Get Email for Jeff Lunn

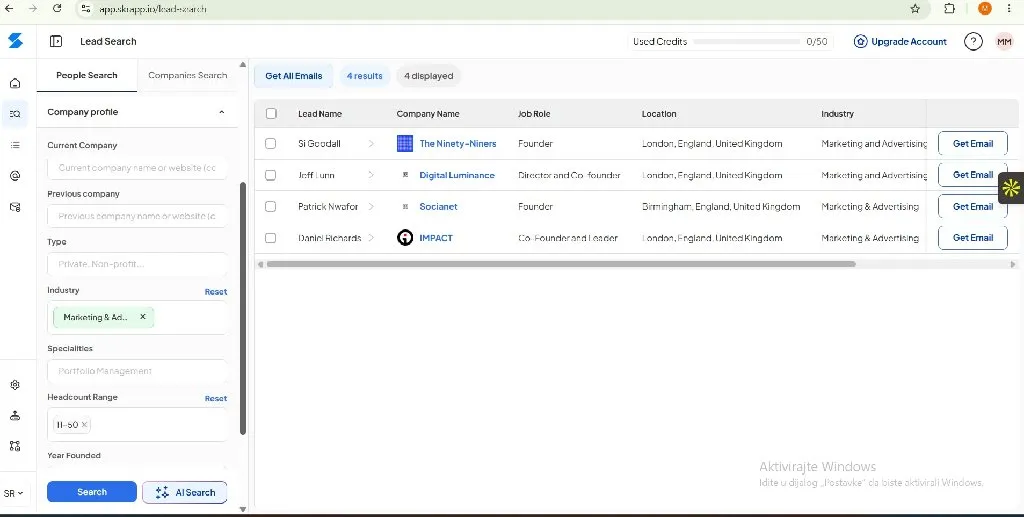[x=972, y=175]
